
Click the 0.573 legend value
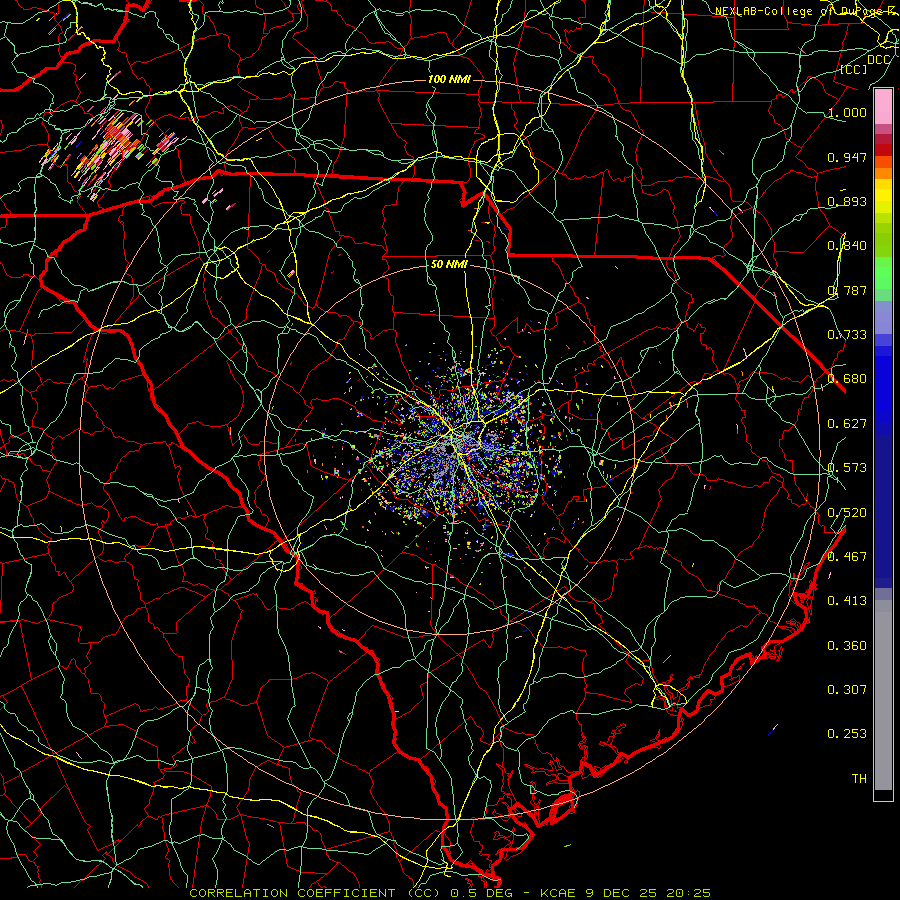(847, 468)
